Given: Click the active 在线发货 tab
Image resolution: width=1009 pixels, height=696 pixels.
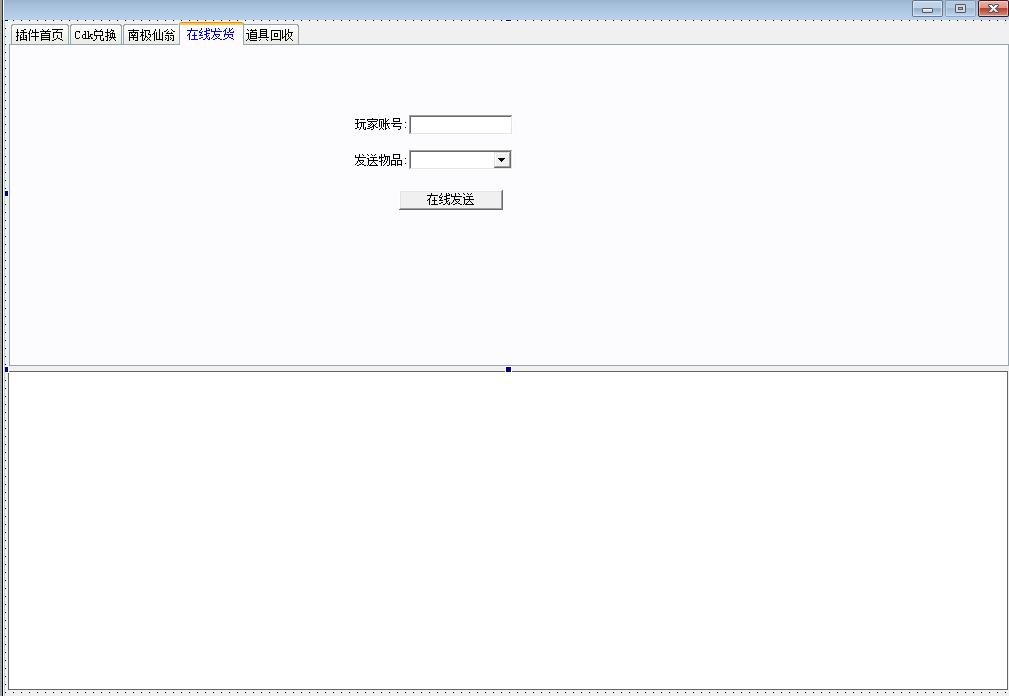Looking at the screenshot, I should (211, 34).
